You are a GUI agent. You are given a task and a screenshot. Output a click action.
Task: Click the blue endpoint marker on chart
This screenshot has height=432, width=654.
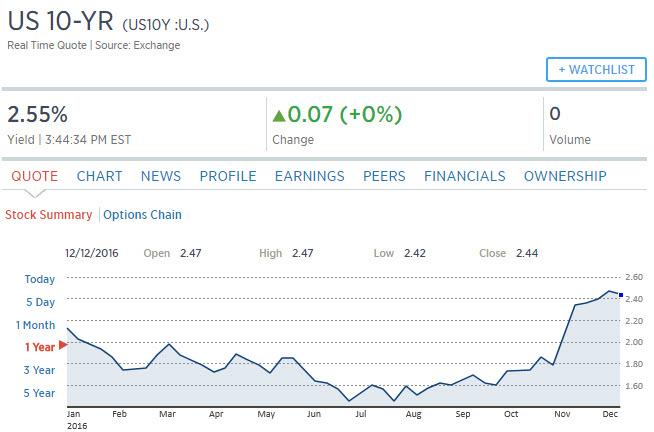(621, 295)
